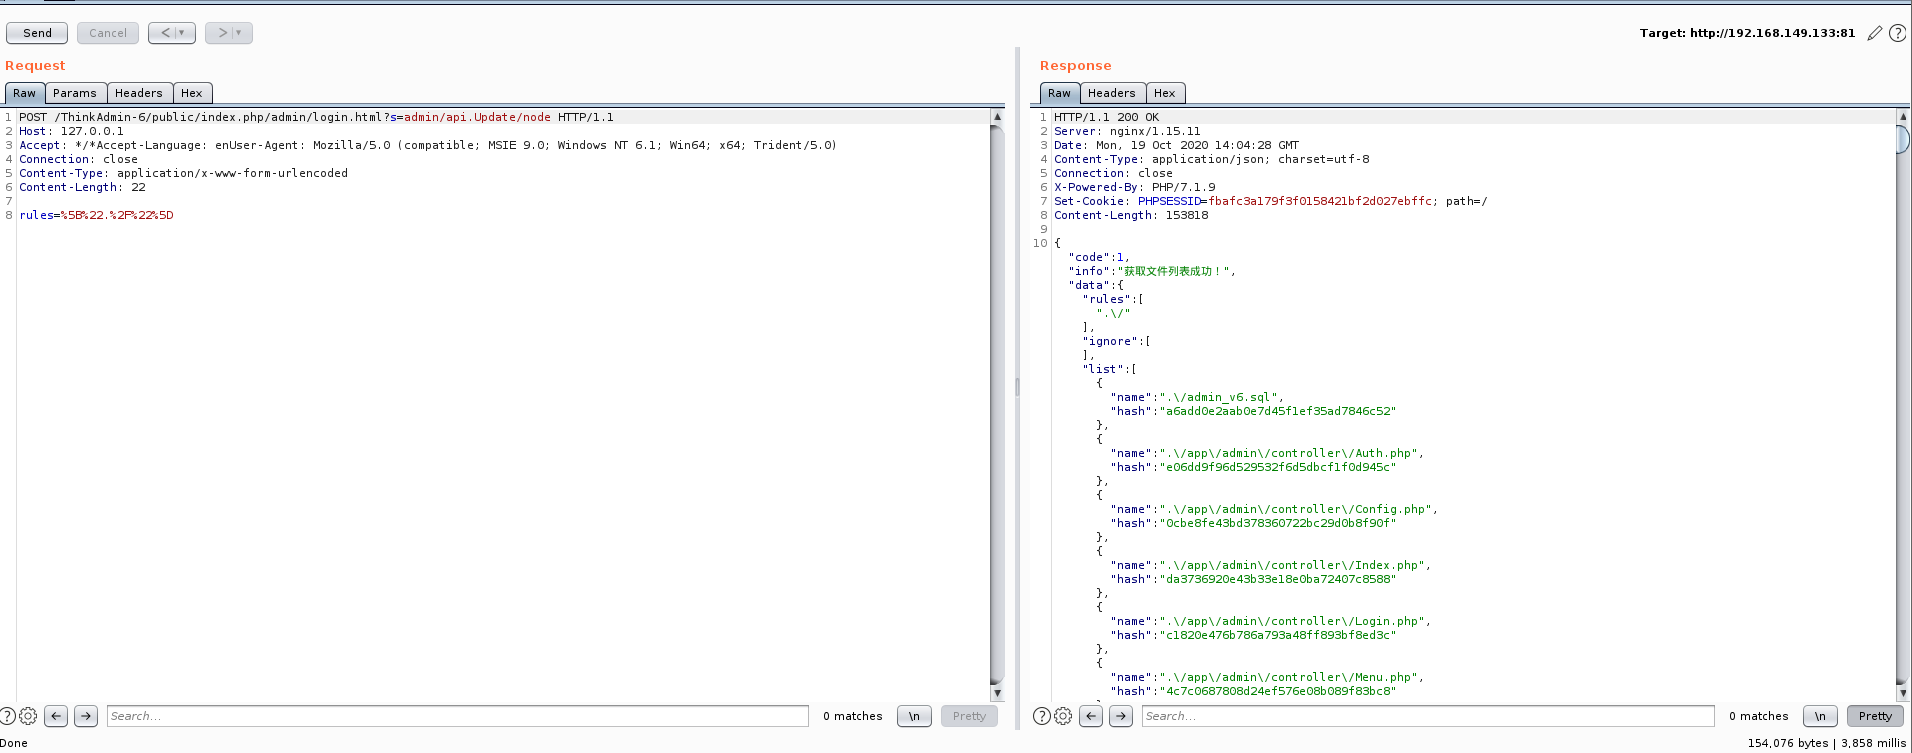Click the Send request button
Image resolution: width=1912 pixels, height=753 pixels.
click(x=37, y=33)
